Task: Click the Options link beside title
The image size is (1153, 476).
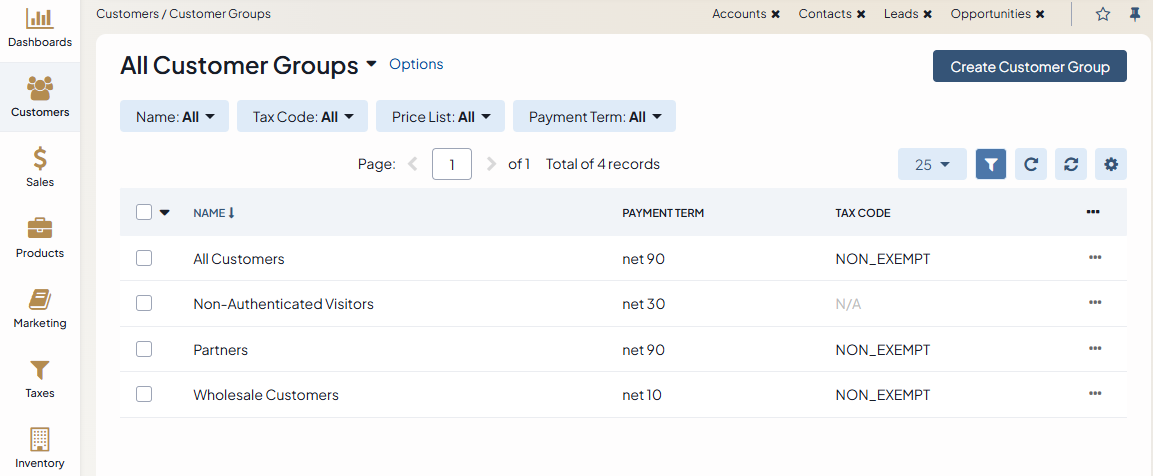Action: pos(416,64)
